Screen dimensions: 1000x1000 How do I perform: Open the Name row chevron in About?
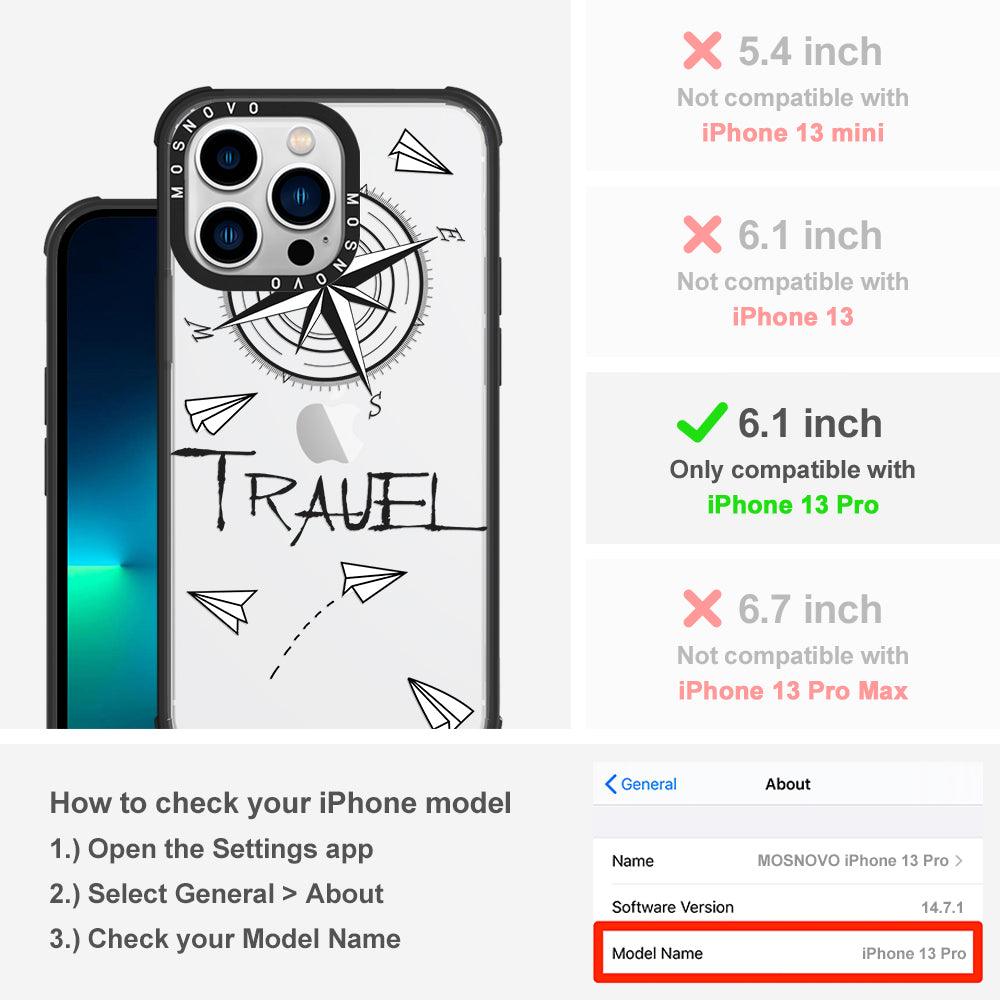coord(959,860)
